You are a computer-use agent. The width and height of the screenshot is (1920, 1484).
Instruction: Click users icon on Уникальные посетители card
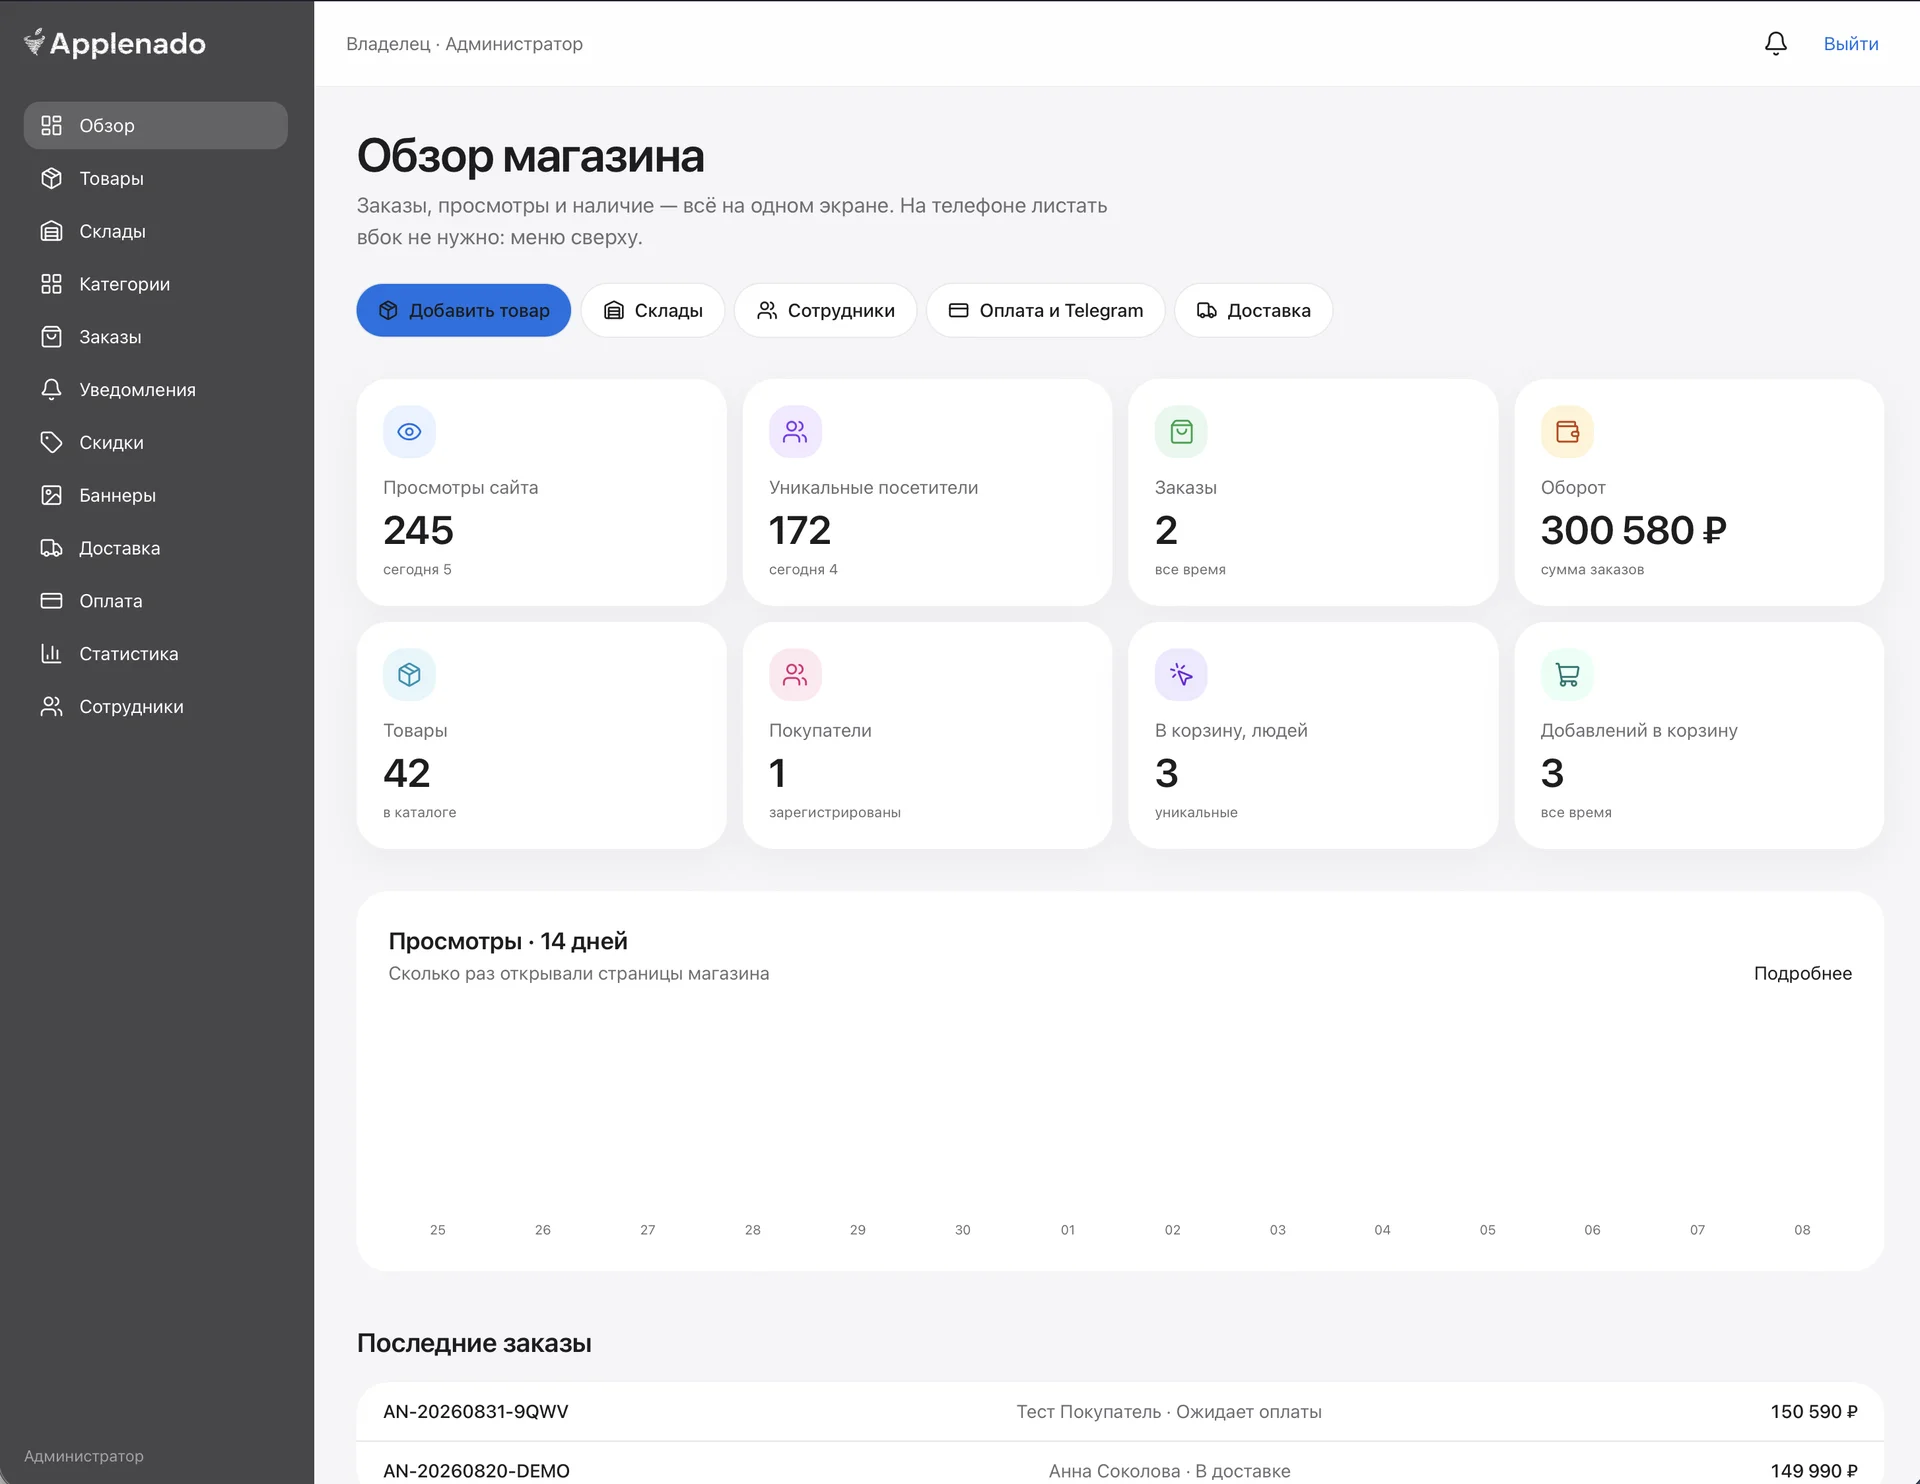795,432
